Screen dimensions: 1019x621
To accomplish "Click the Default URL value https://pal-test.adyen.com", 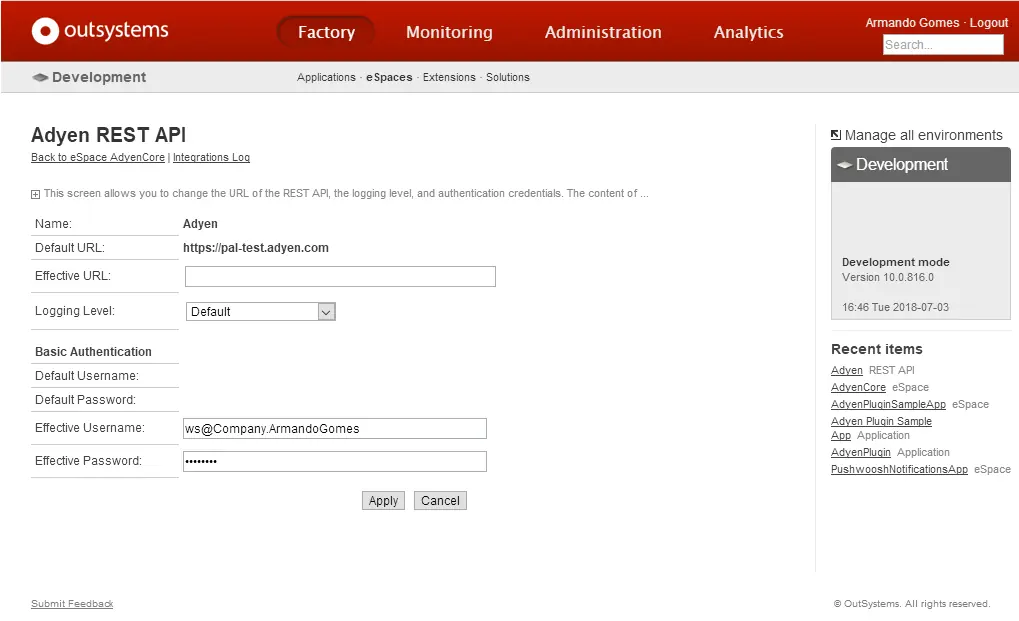I will coord(256,247).
